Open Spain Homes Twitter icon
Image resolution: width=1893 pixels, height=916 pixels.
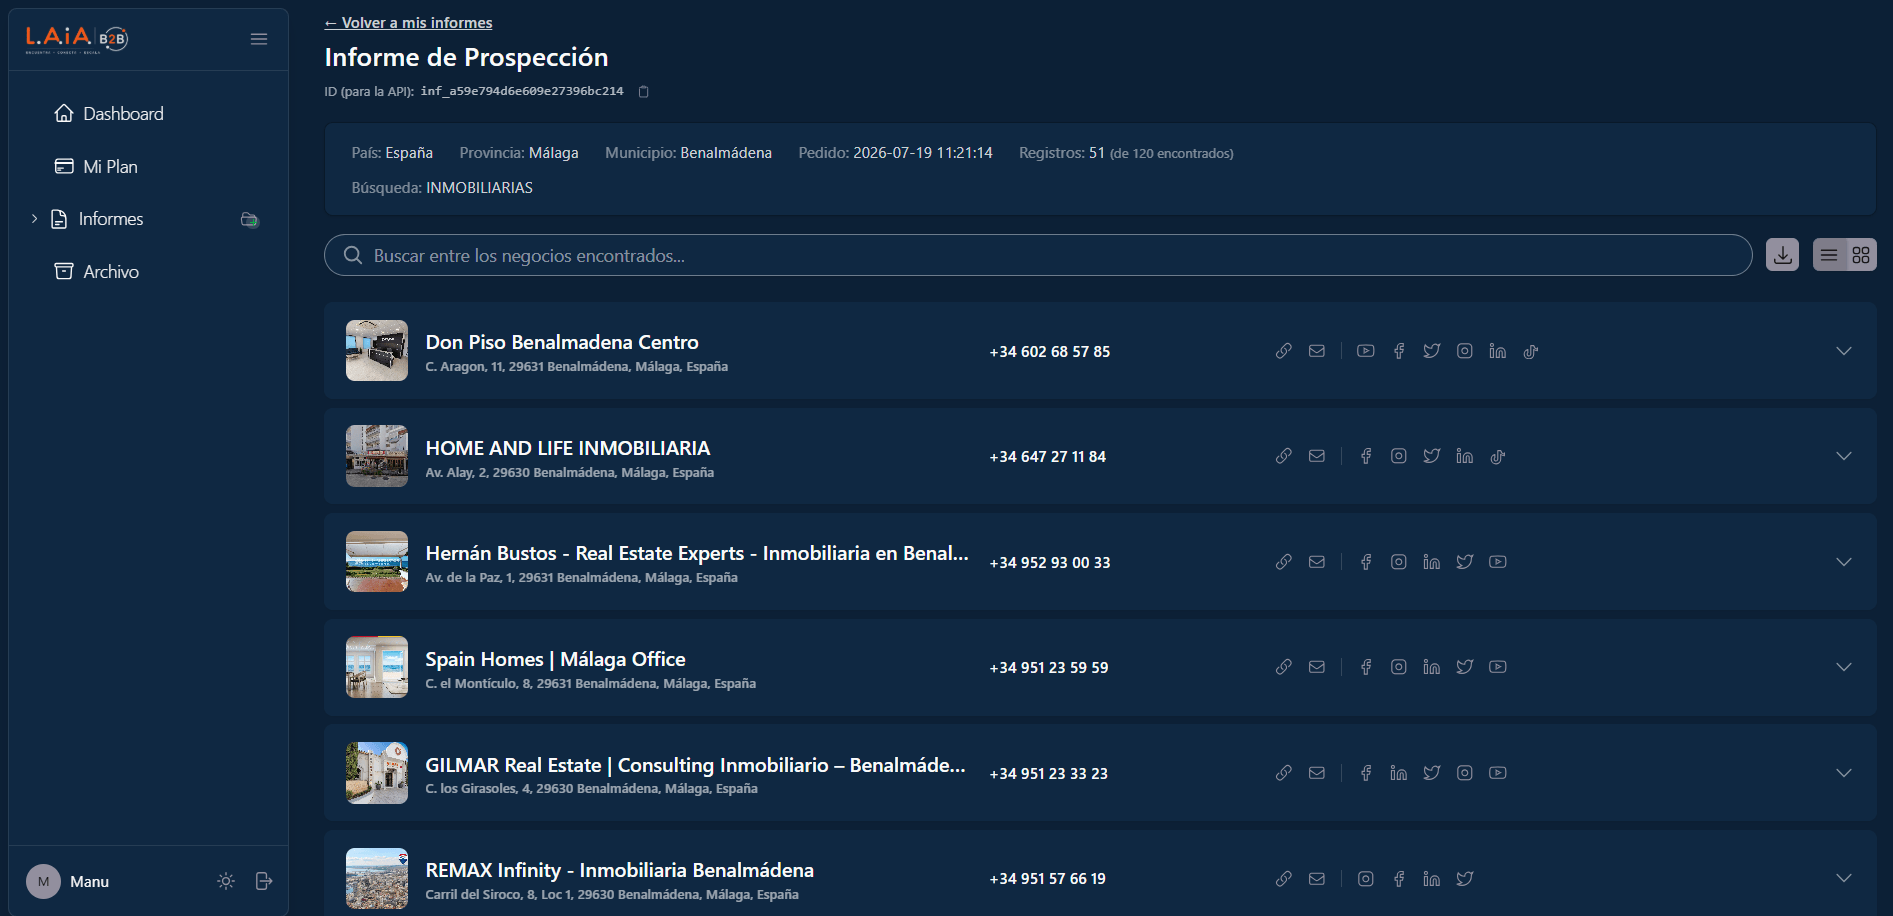click(1465, 667)
